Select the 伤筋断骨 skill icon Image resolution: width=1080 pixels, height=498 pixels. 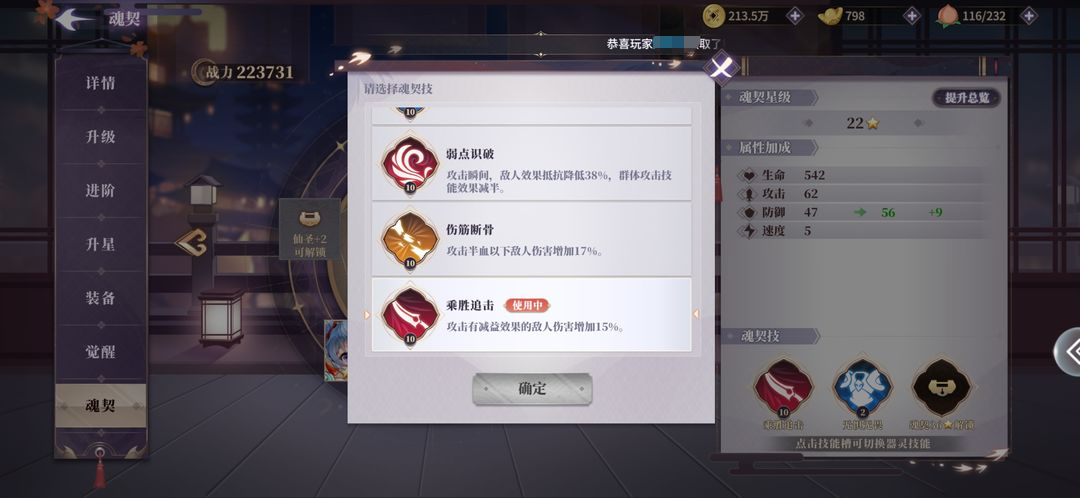tap(411, 240)
